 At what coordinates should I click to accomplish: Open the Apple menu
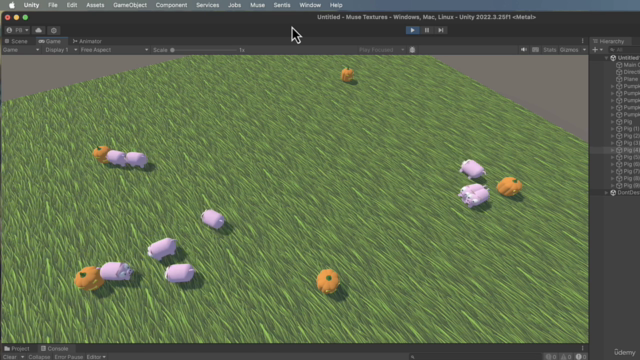point(12,5)
